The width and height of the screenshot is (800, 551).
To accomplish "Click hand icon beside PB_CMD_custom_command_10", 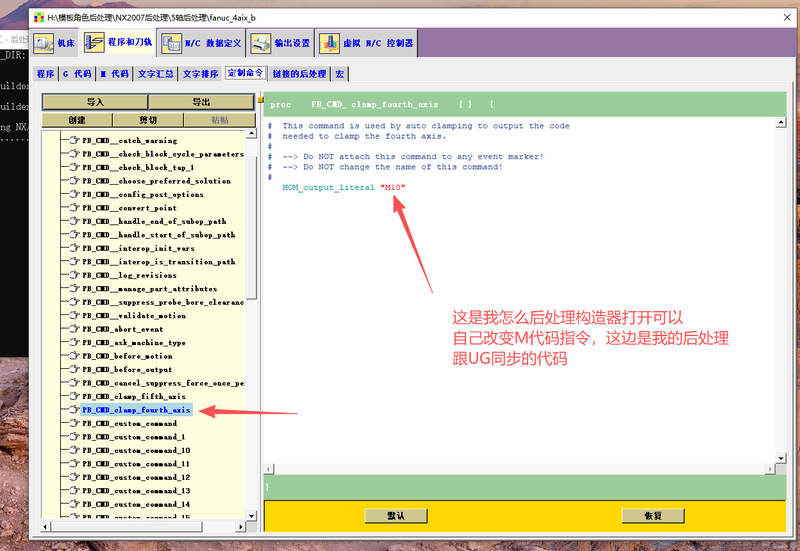I will [x=73, y=451].
